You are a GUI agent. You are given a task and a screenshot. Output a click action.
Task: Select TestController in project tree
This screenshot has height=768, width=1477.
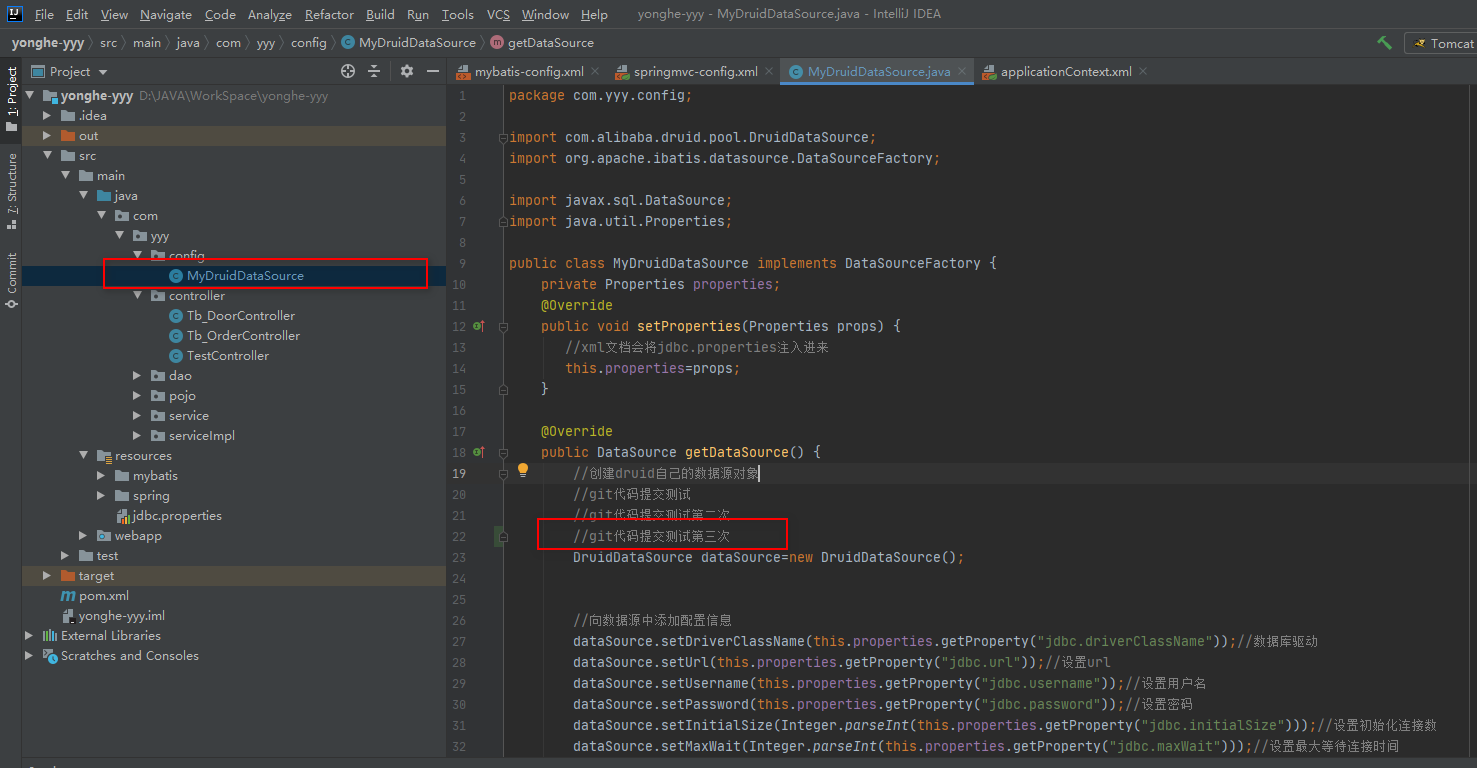[227, 356]
